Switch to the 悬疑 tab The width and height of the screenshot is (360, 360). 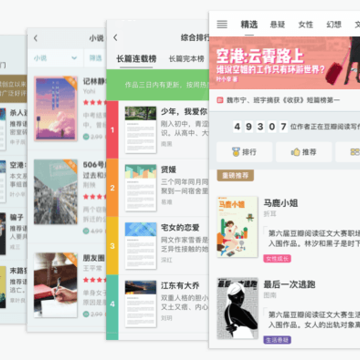pos(277,24)
